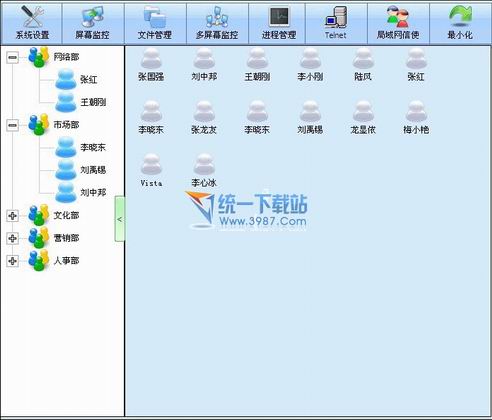Start 多屏幕监控 multi-screen monitoring

pos(217,23)
